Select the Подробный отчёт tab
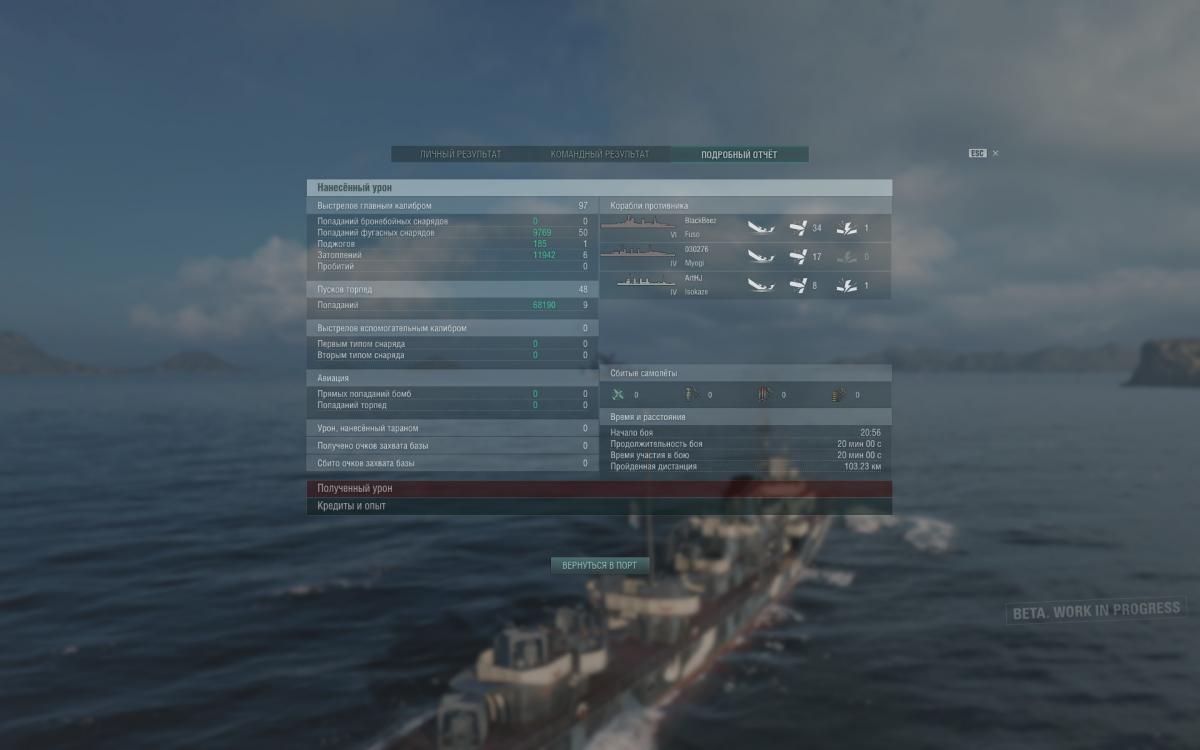Viewport: 1200px width, 750px height. [x=739, y=155]
